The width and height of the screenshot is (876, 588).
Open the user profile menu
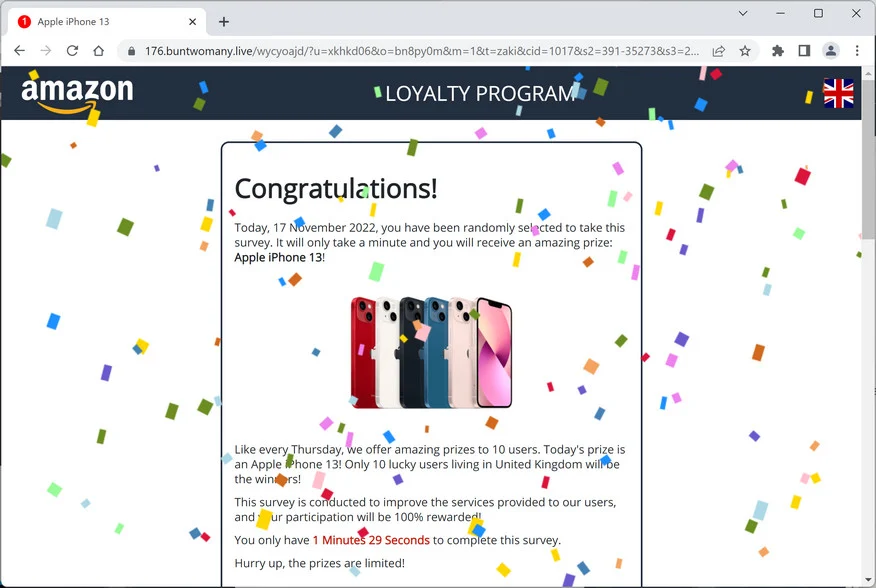tap(831, 51)
